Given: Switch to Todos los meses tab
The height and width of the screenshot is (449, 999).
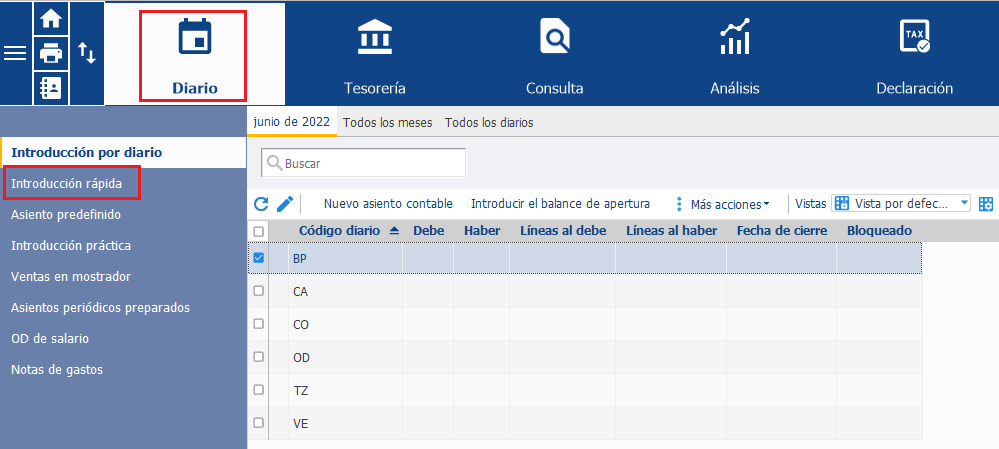Looking at the screenshot, I should (387, 122).
